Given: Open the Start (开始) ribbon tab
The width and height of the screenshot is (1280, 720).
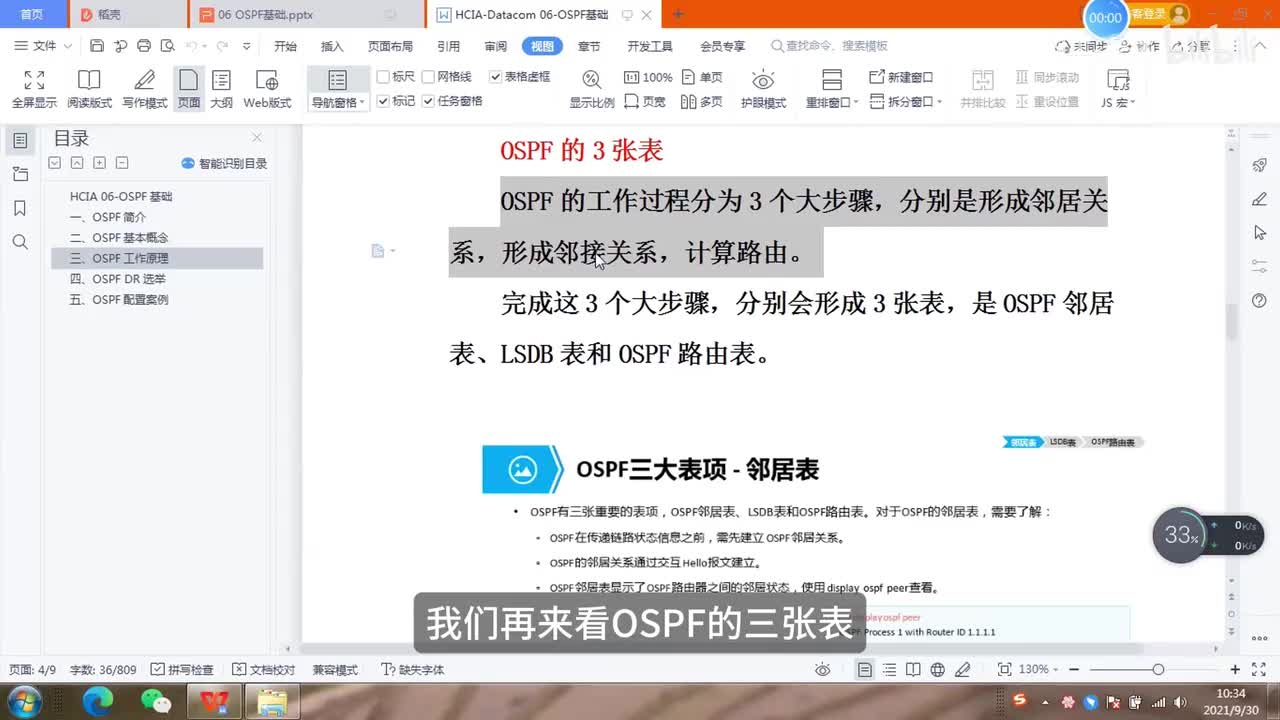Looking at the screenshot, I should point(286,46).
